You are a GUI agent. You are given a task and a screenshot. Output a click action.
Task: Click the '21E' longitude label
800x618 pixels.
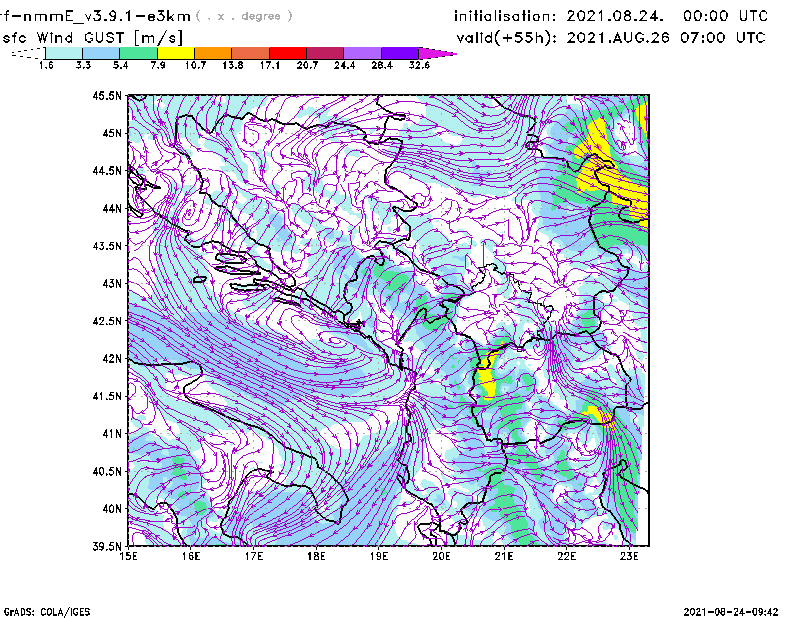pyautogui.click(x=504, y=556)
